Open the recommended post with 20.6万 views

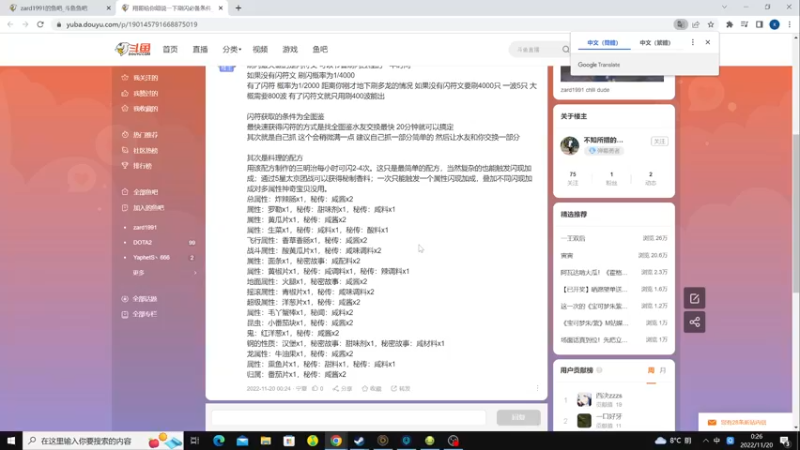614,256
